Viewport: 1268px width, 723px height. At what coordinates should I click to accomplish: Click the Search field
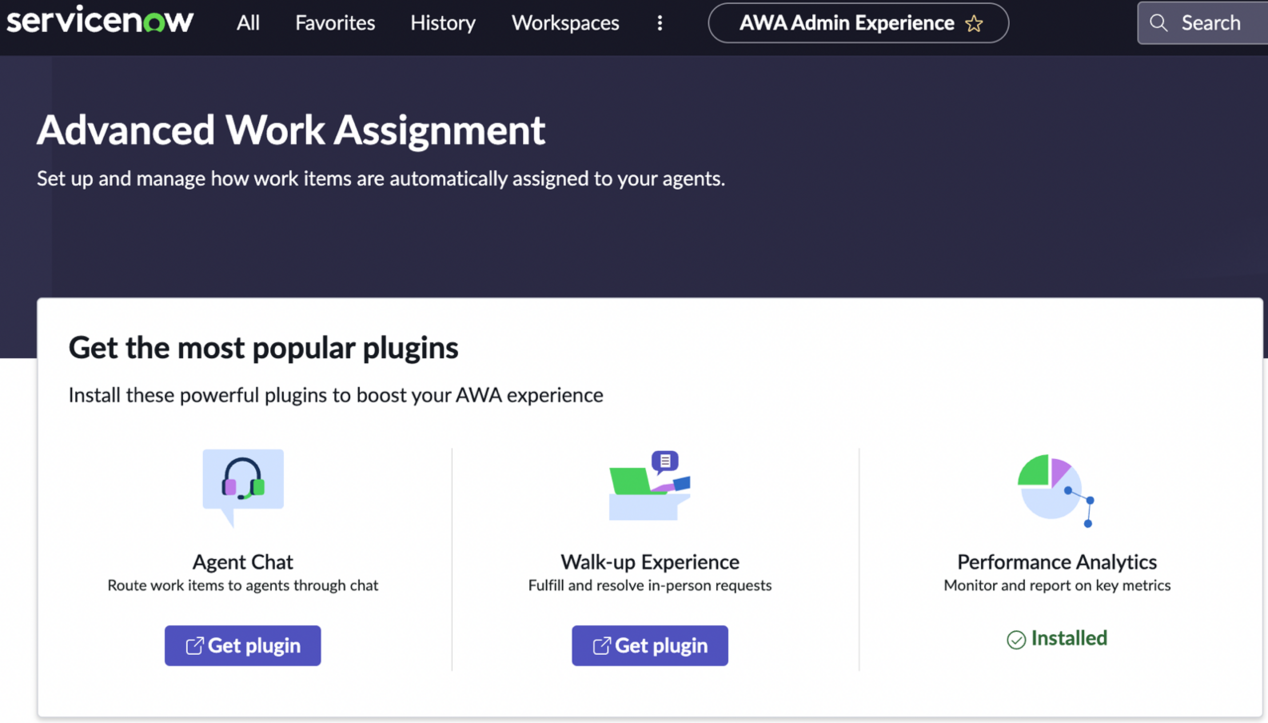pyautogui.click(x=1203, y=23)
